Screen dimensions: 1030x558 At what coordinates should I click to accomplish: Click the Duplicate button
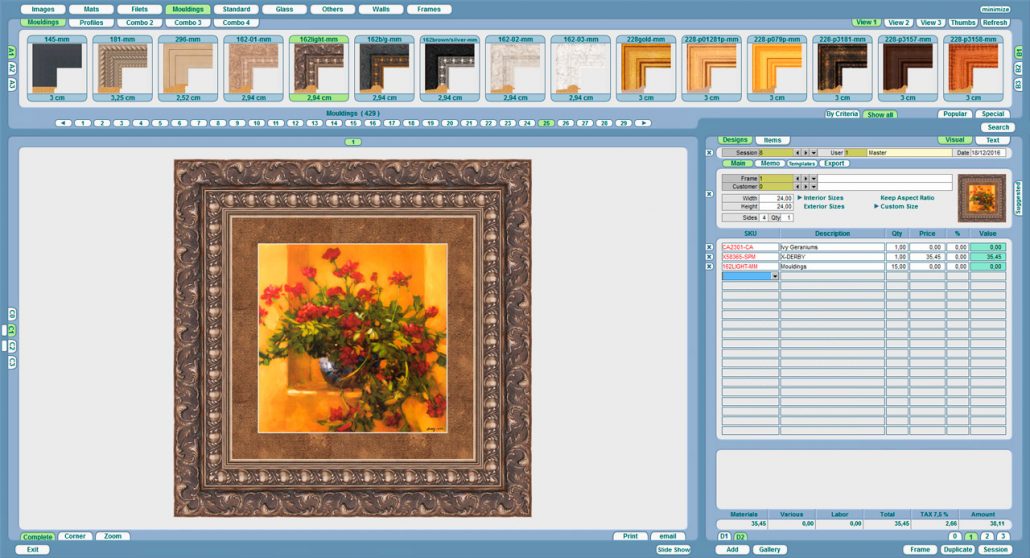pyautogui.click(x=958, y=549)
